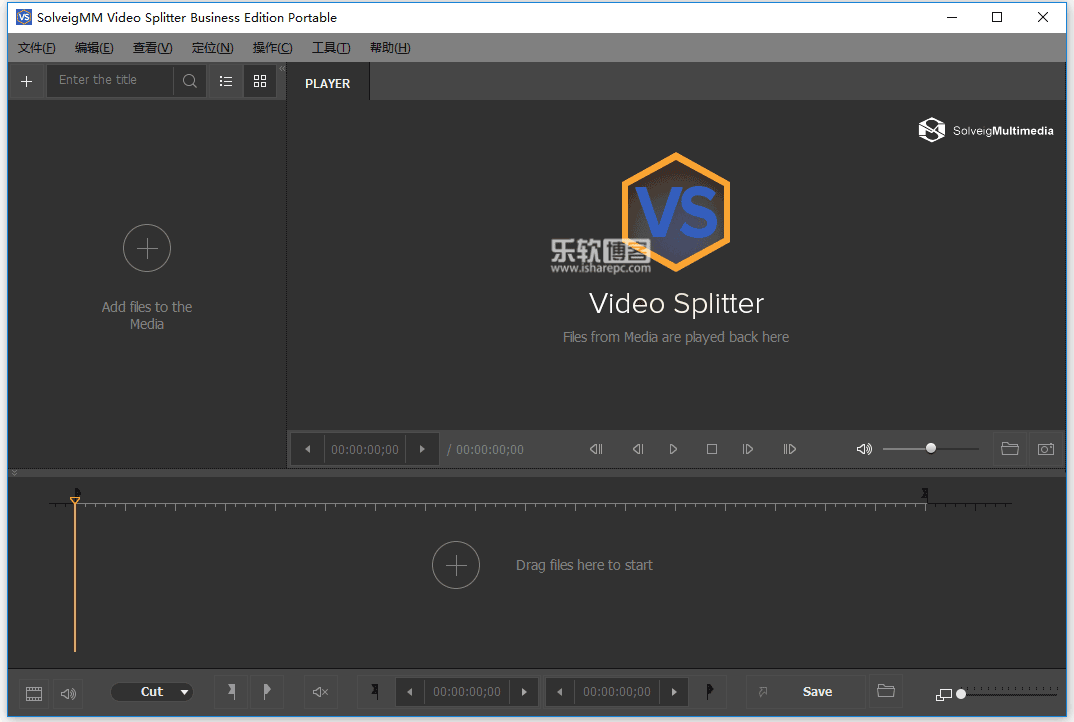Collapse the timeline panel with the chevron
1074x722 pixels.
(x=14, y=473)
